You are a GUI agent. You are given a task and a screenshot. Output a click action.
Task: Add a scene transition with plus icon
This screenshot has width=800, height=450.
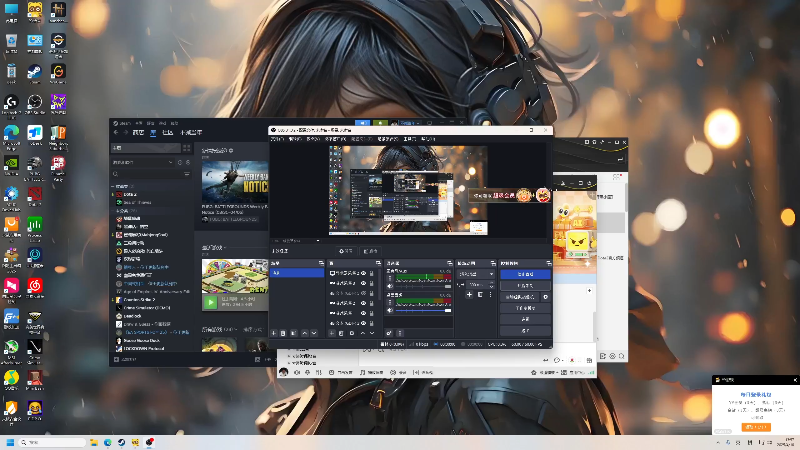pyautogui.click(x=469, y=294)
